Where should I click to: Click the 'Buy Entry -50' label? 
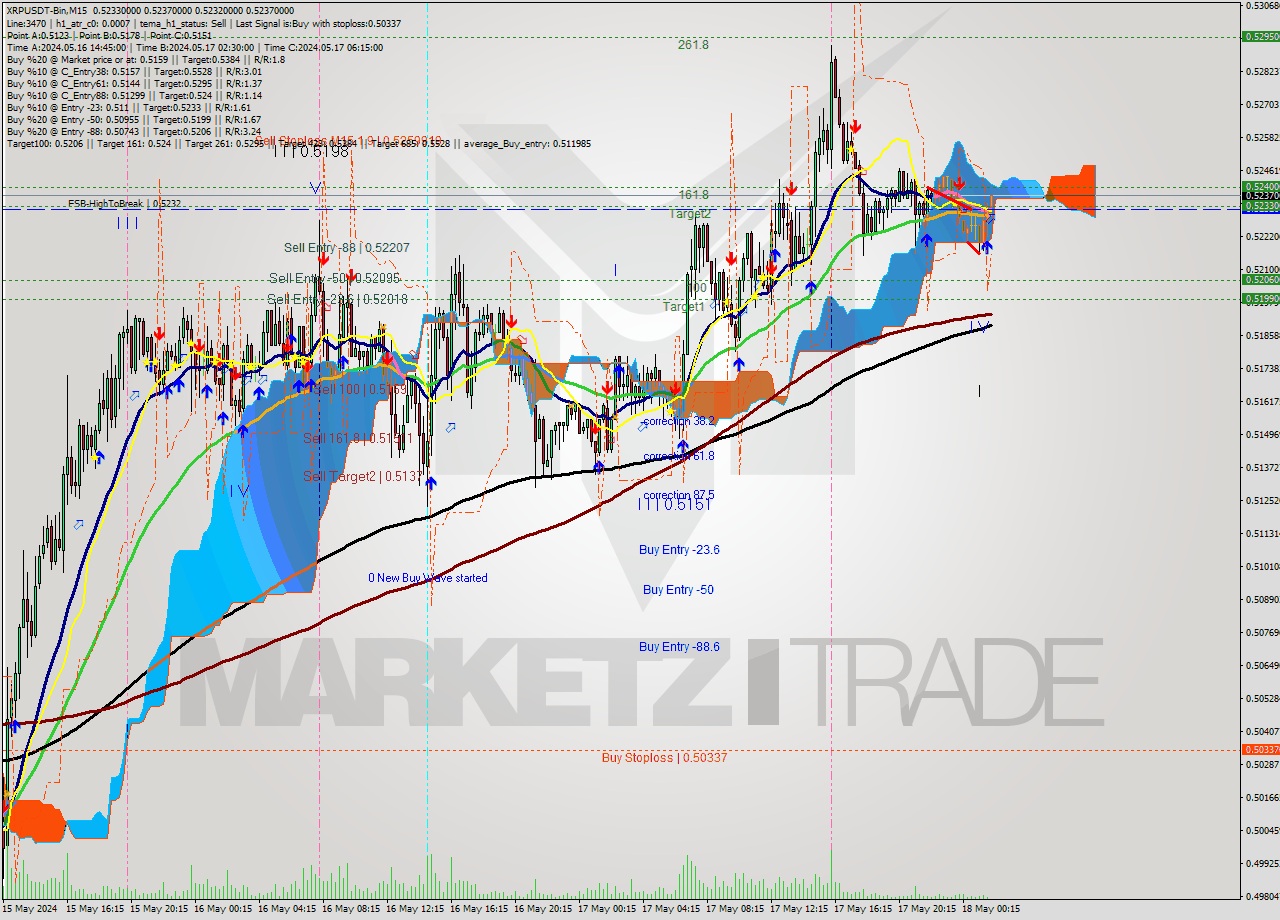click(678, 590)
